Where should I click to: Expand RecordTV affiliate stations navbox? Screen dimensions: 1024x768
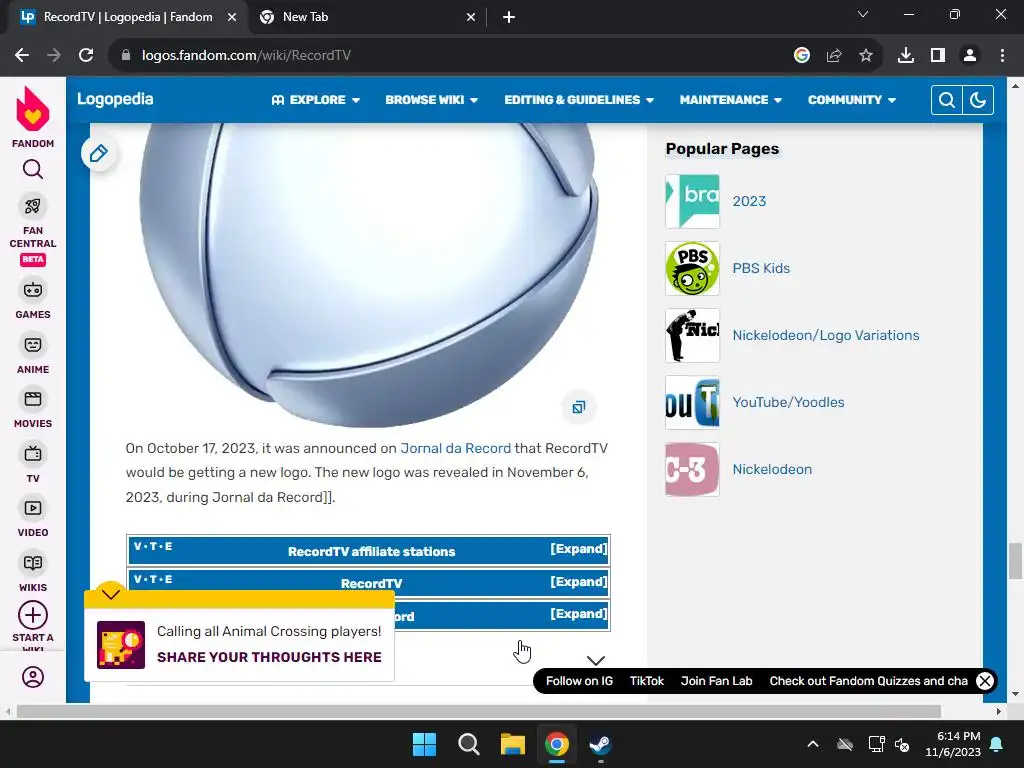pos(579,549)
